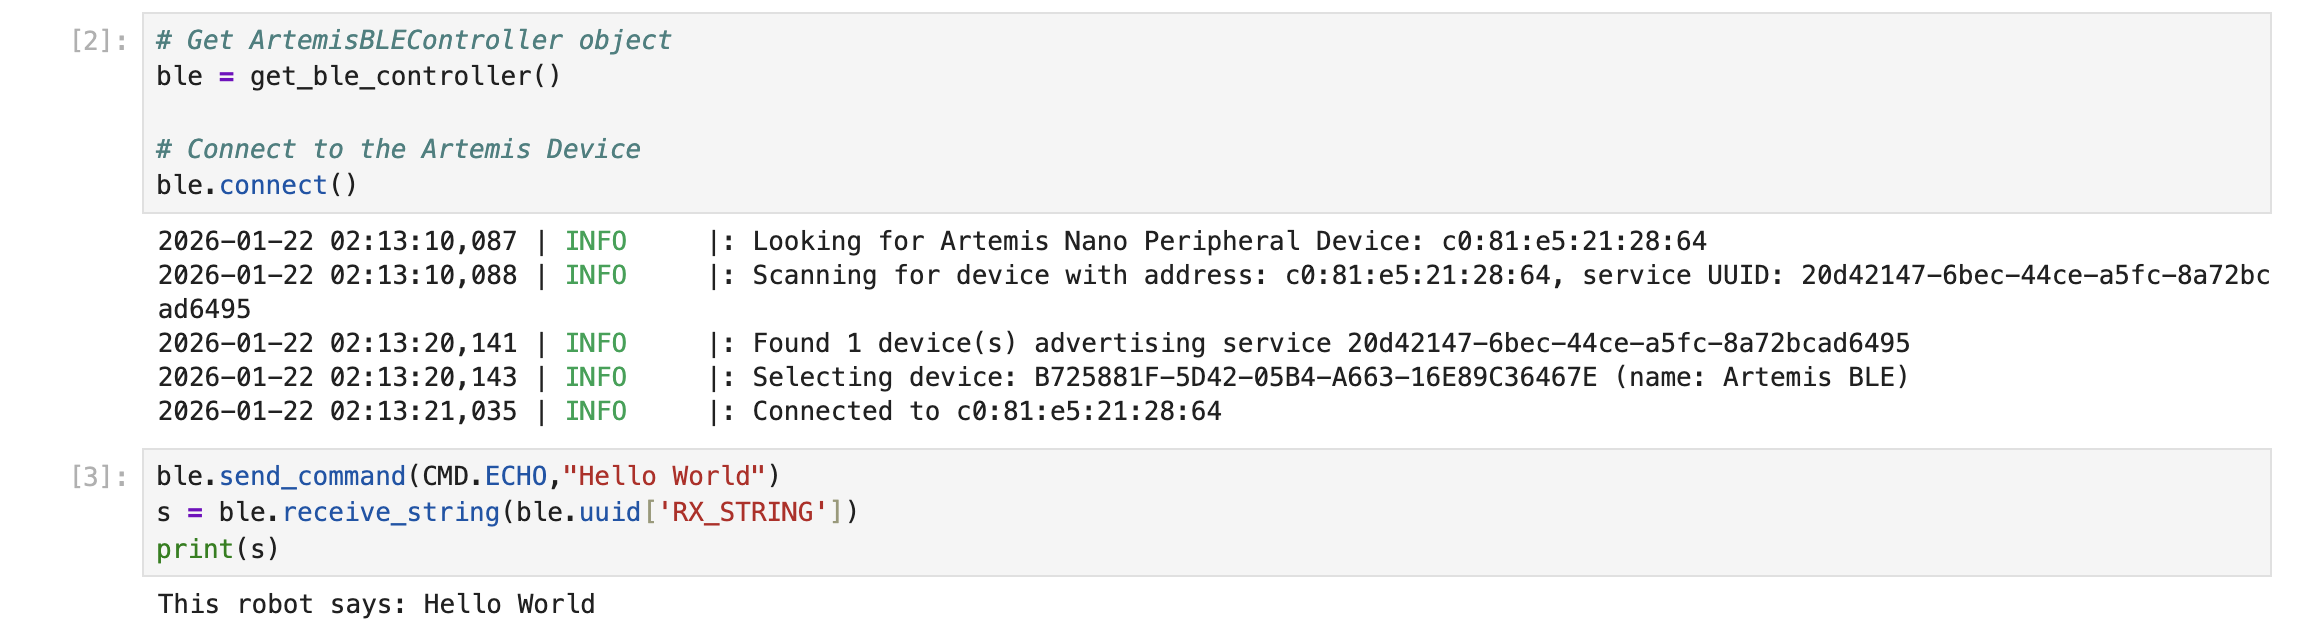Click the 'RX_STRING' dictionary key

click(743, 512)
